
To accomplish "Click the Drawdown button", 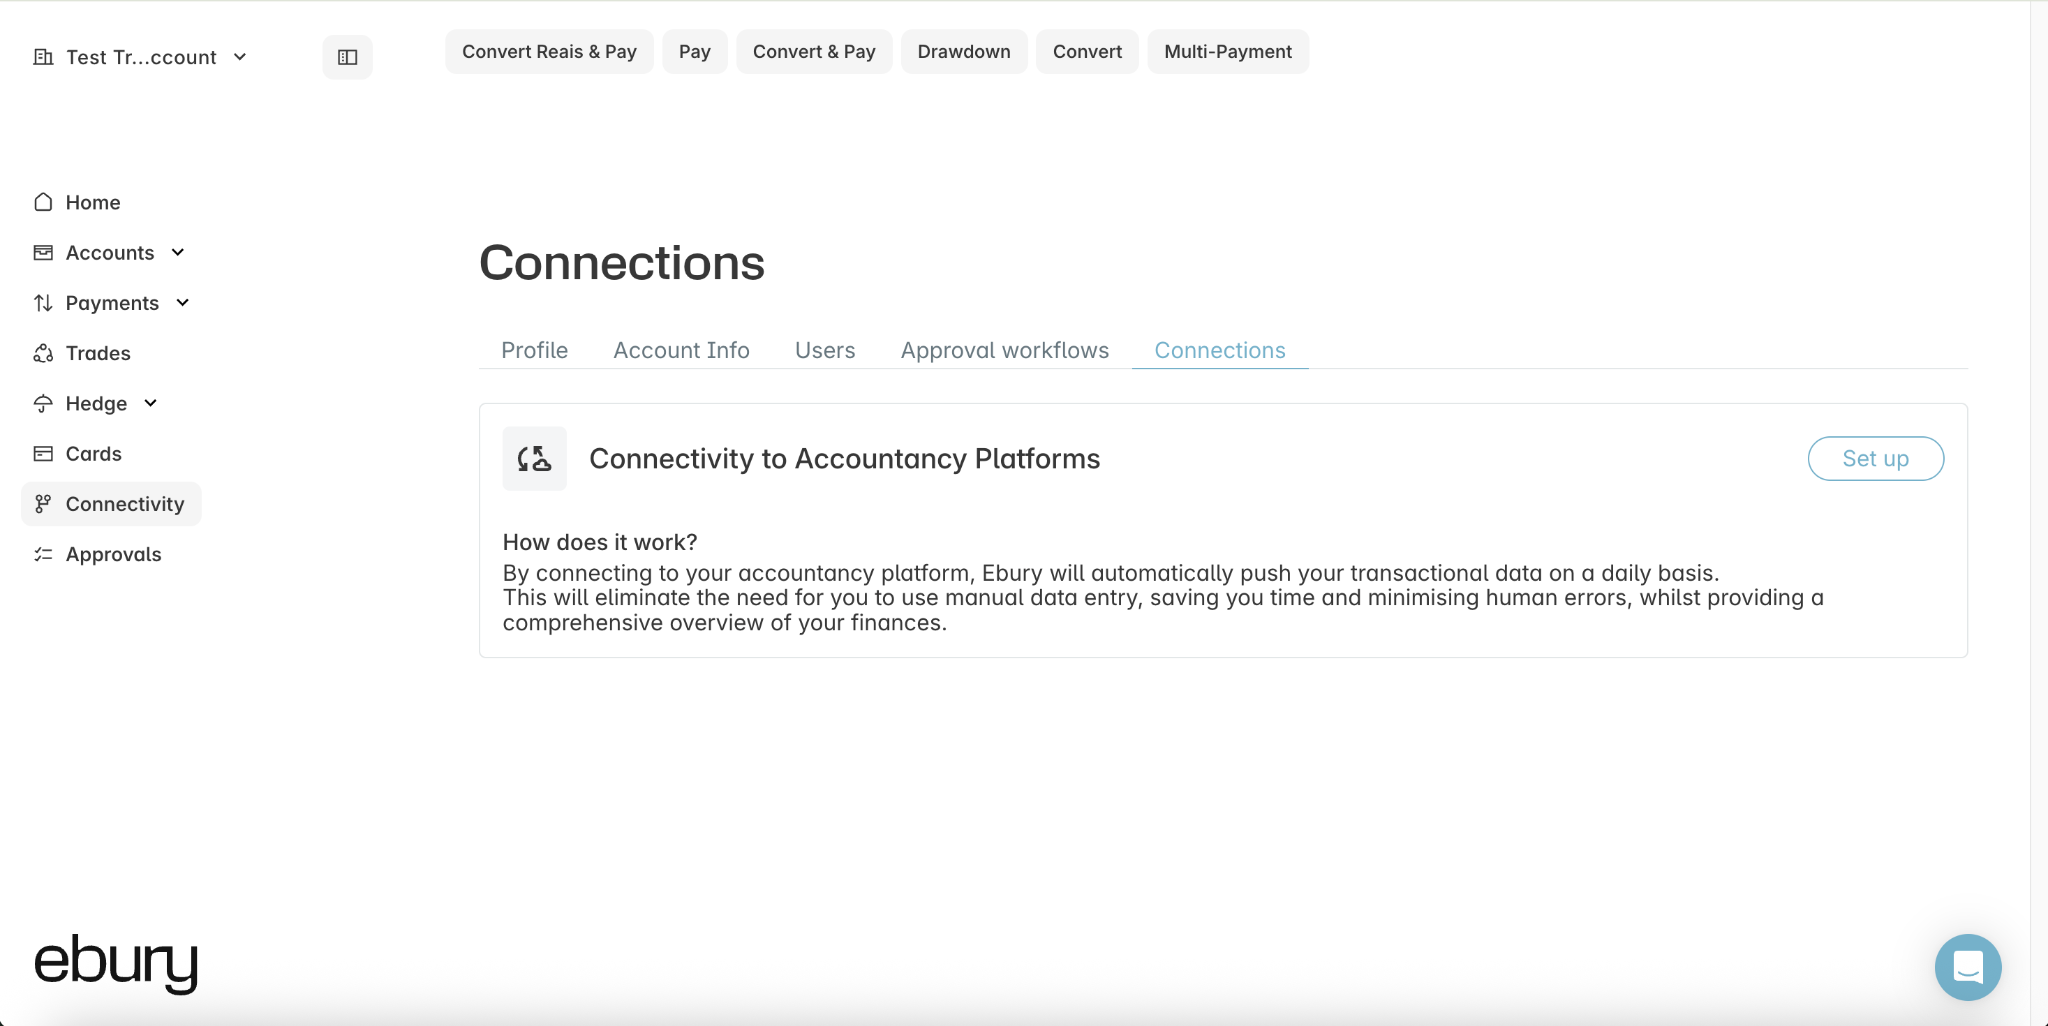I will coord(964,52).
